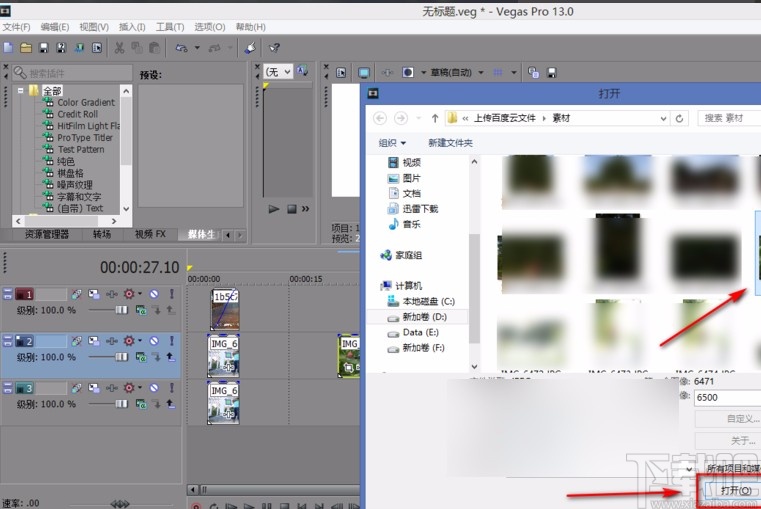Click track 1 level slider handle
Viewport: 761px width, 509px height.
121,310
